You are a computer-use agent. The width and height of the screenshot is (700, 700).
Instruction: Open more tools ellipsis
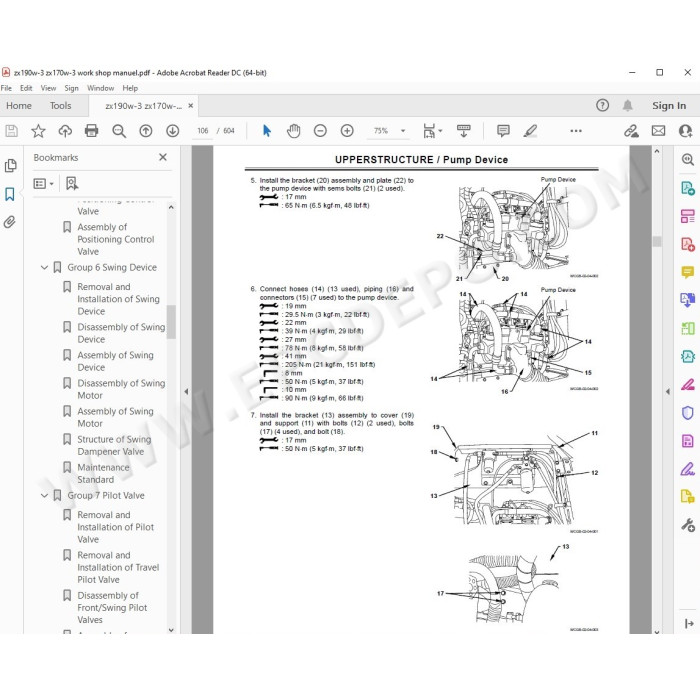coord(576,131)
